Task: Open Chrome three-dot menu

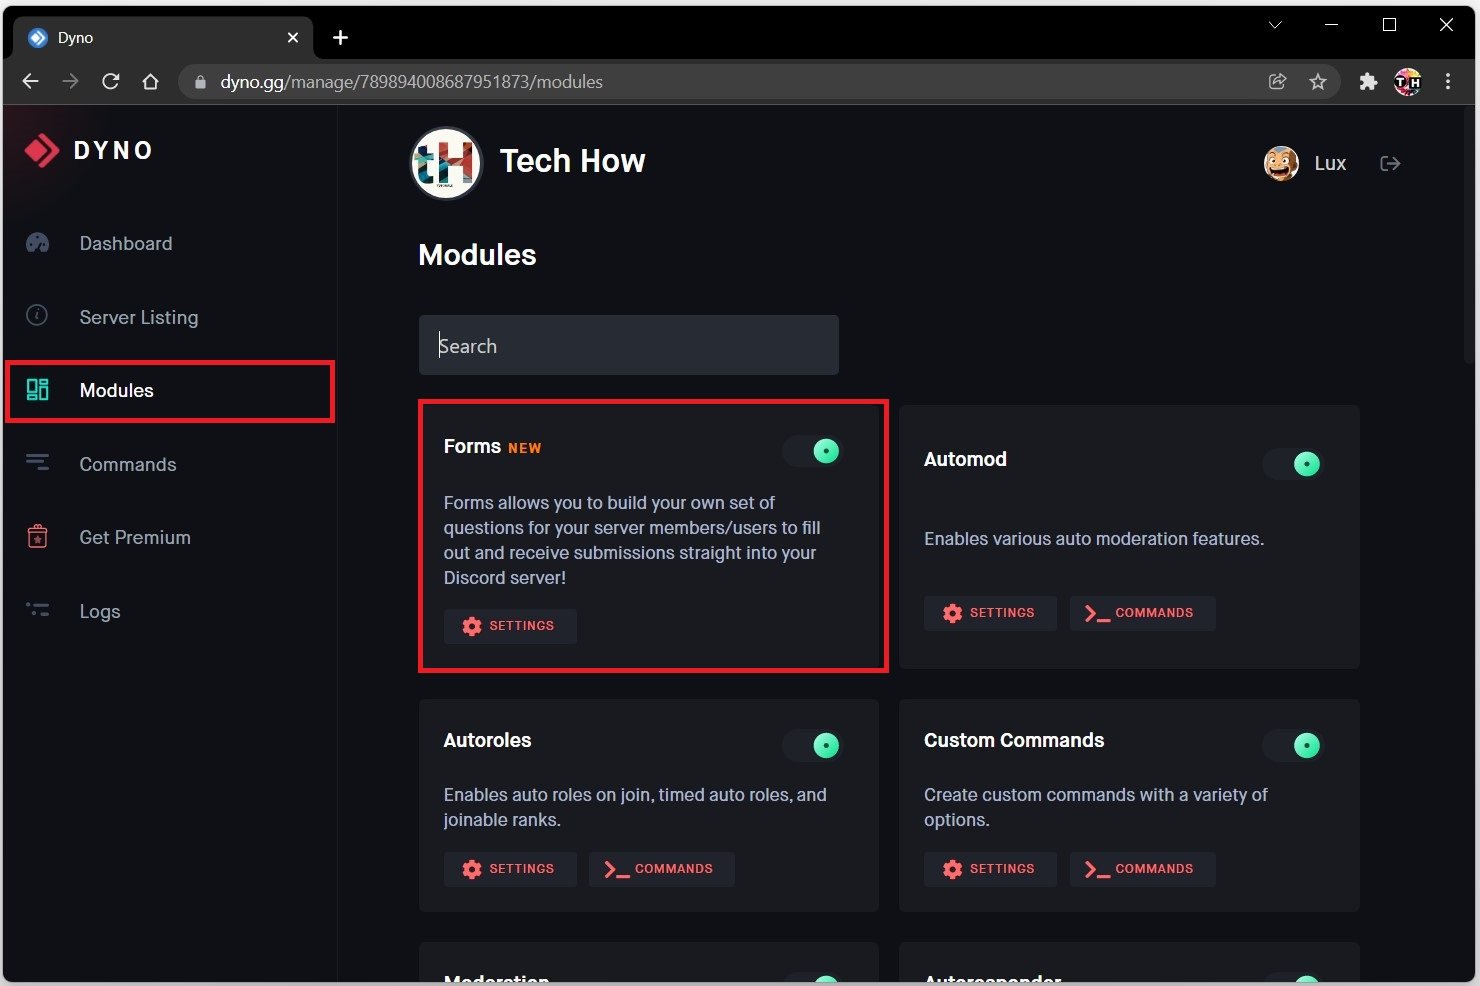Action: [1447, 82]
